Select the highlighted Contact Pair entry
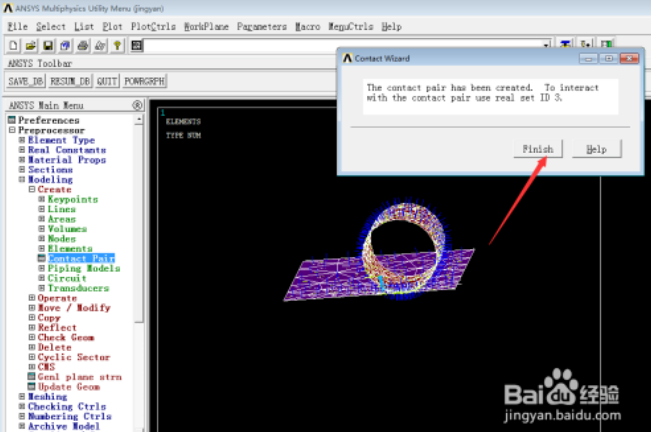Image resolution: width=651 pixels, height=432 pixels. click(81, 258)
